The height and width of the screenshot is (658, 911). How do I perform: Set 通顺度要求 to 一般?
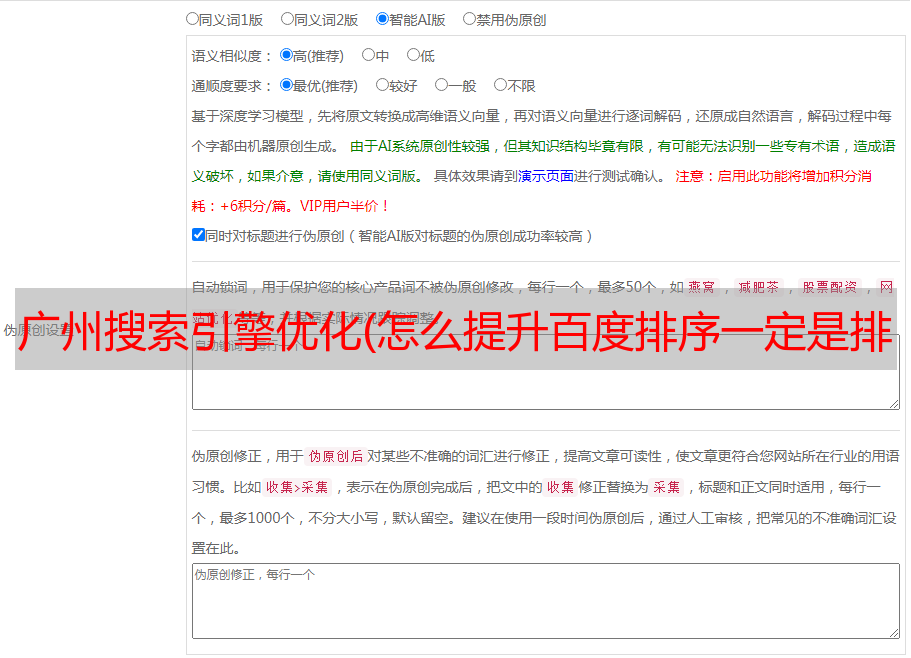pyautogui.click(x=442, y=85)
